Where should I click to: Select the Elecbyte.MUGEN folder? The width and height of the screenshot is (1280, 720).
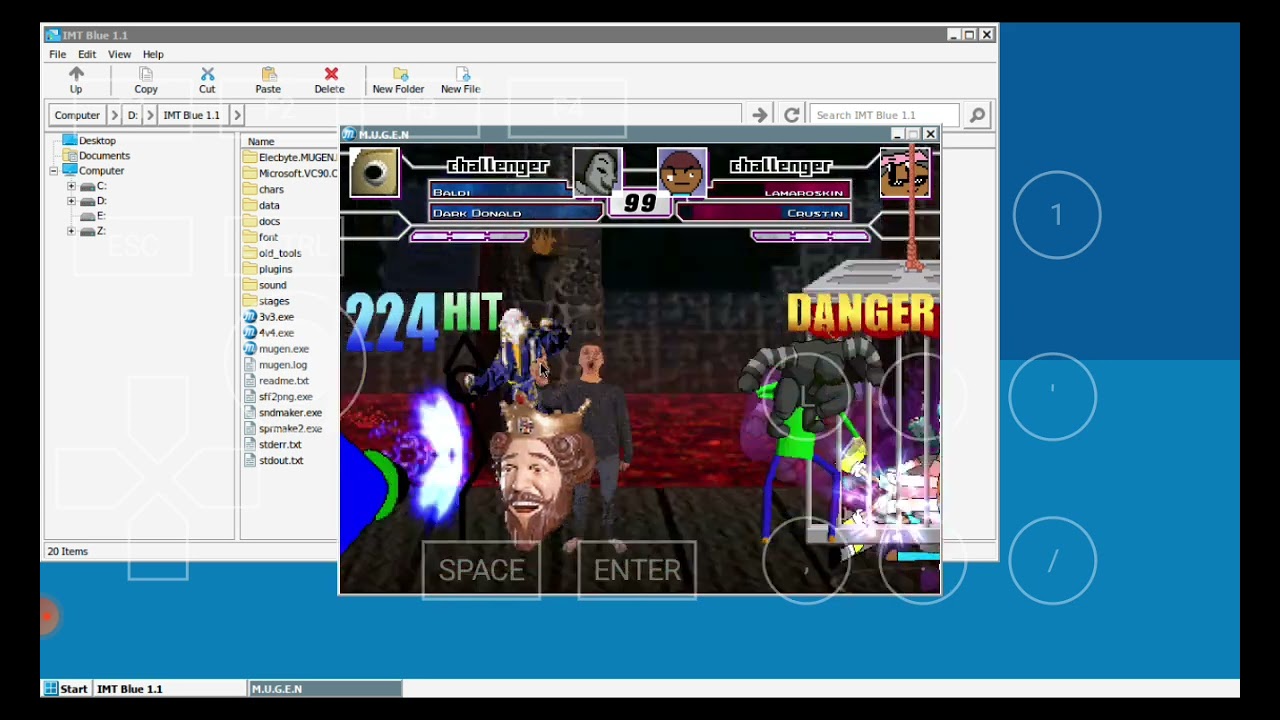(290, 157)
